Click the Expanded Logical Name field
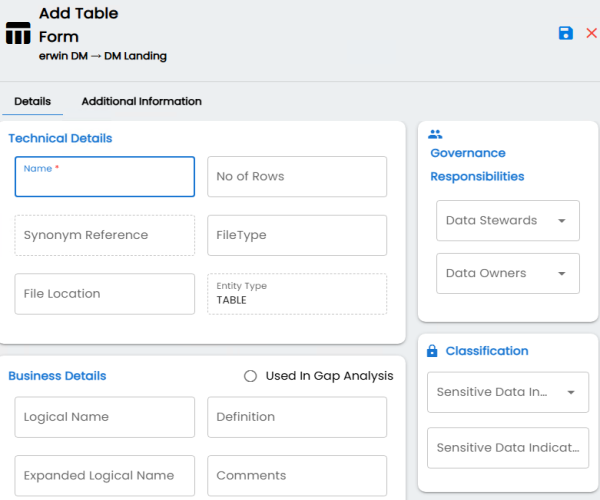Viewport: 600px width, 500px height. [105, 476]
